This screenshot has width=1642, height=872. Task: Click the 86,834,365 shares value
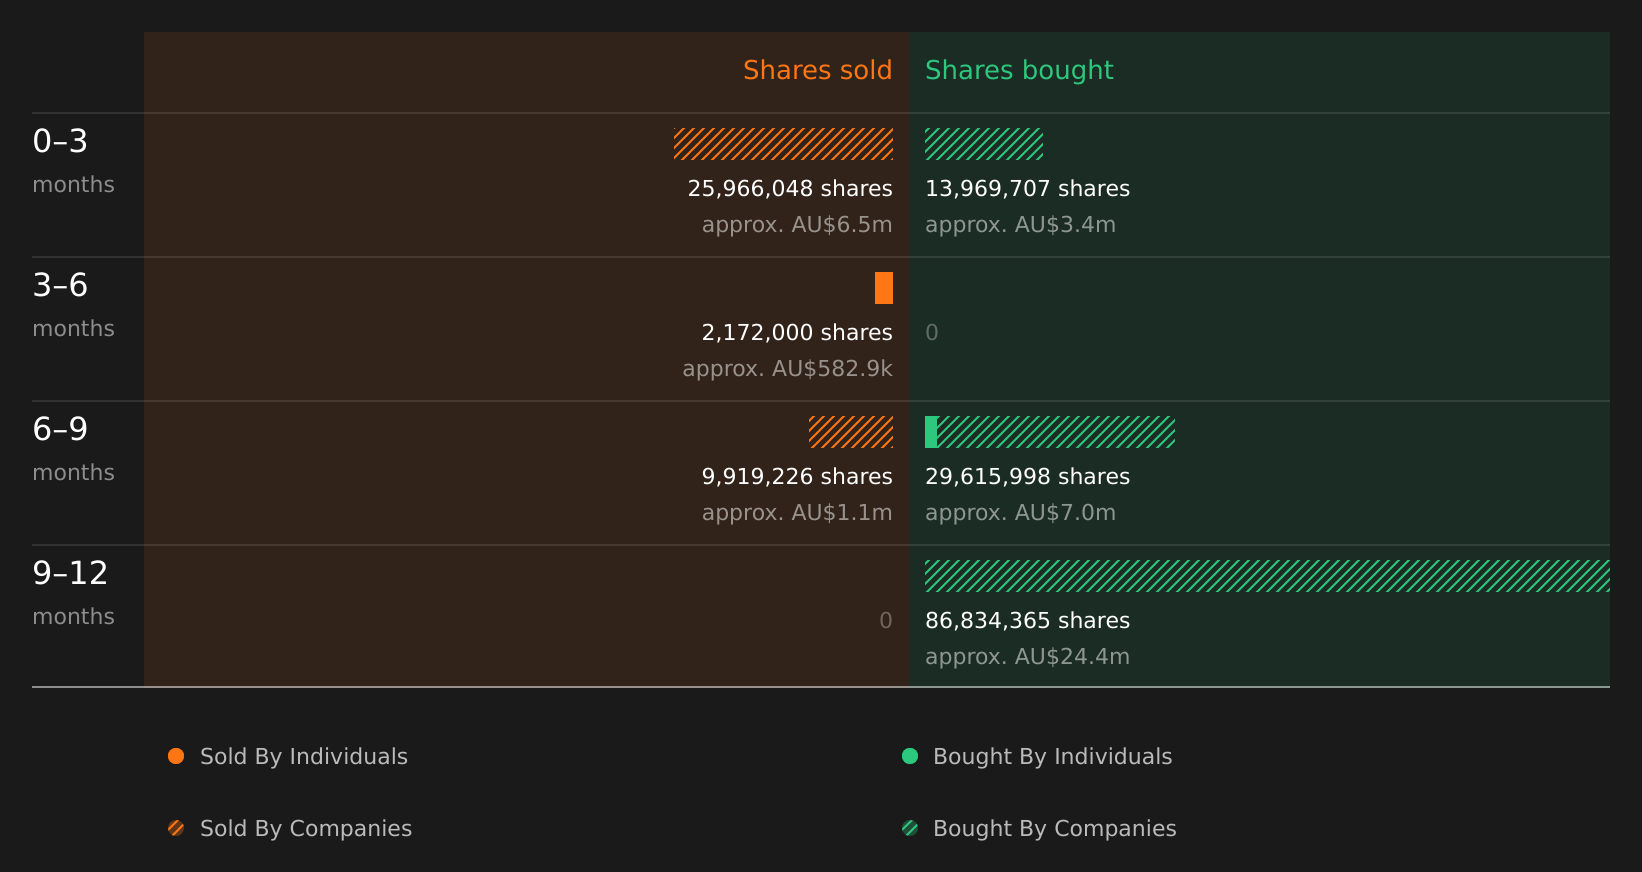click(1027, 621)
